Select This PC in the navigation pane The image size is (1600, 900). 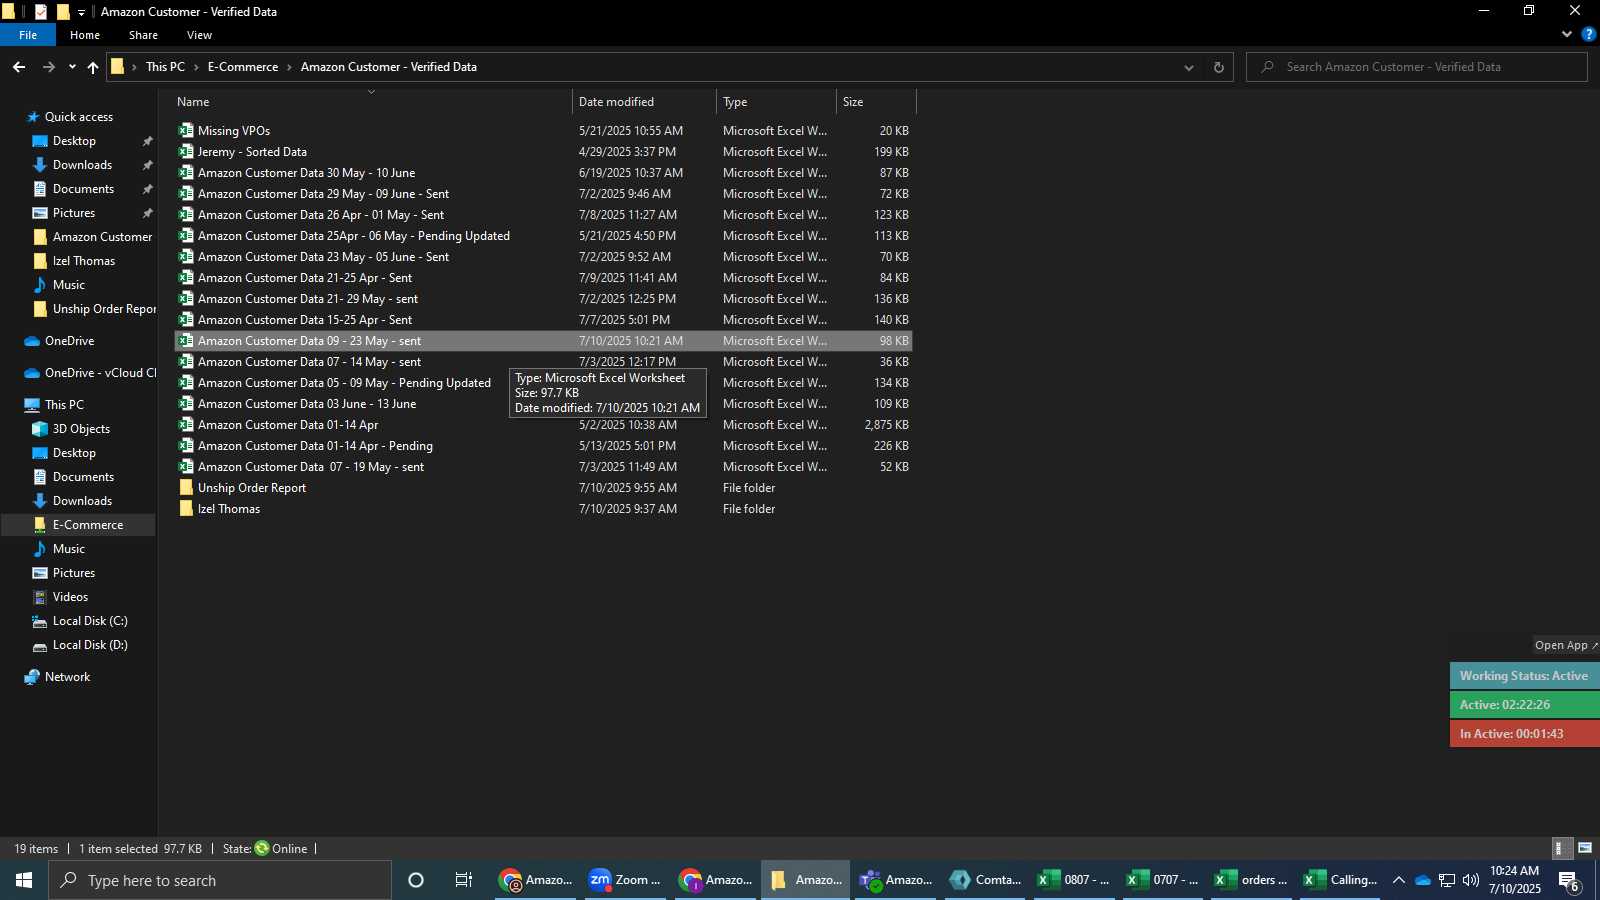(64, 405)
